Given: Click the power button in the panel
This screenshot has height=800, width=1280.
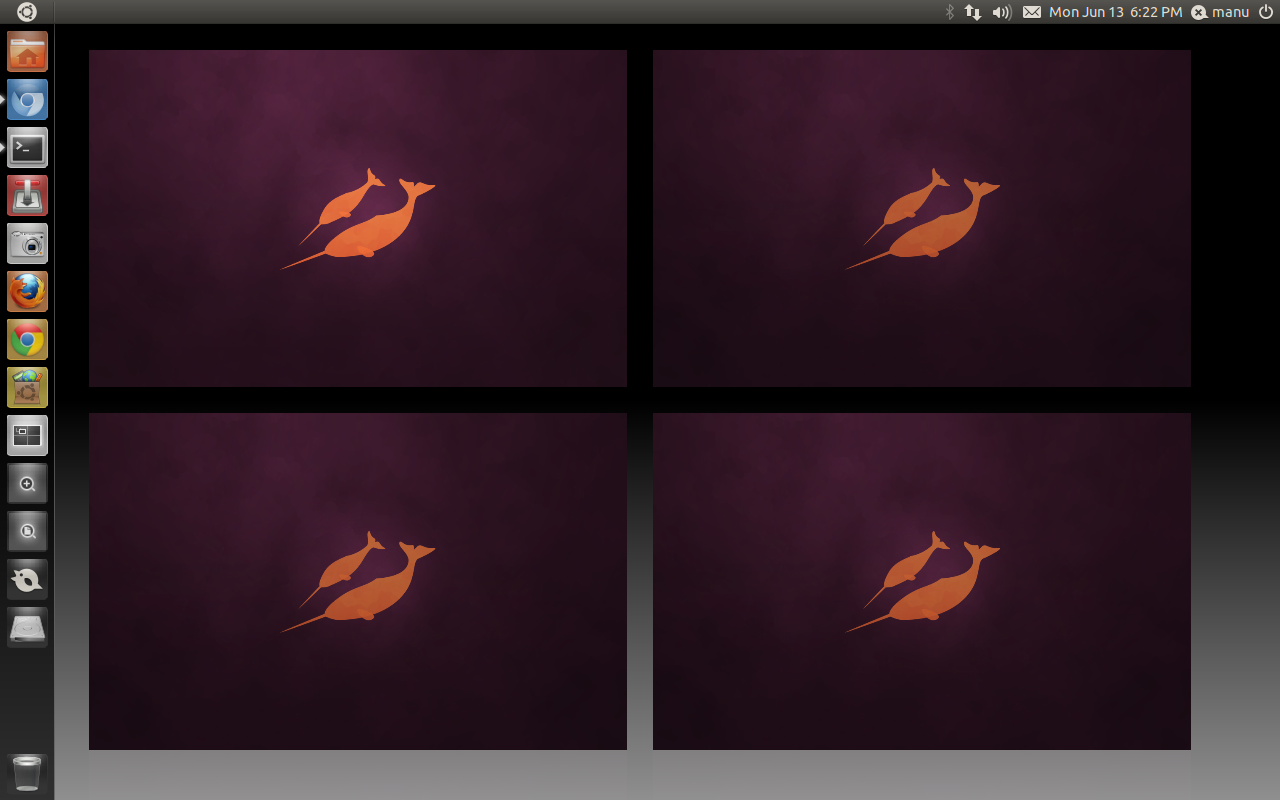Looking at the screenshot, I should click(1266, 12).
